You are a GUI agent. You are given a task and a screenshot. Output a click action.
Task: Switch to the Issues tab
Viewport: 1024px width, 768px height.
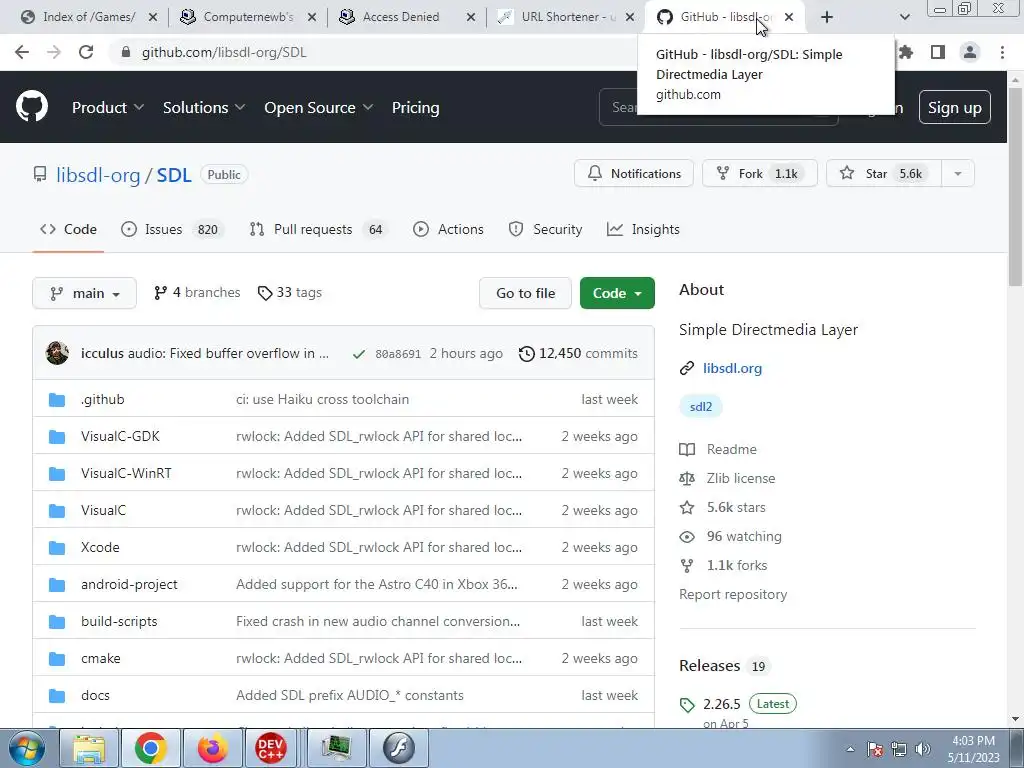(x=172, y=229)
